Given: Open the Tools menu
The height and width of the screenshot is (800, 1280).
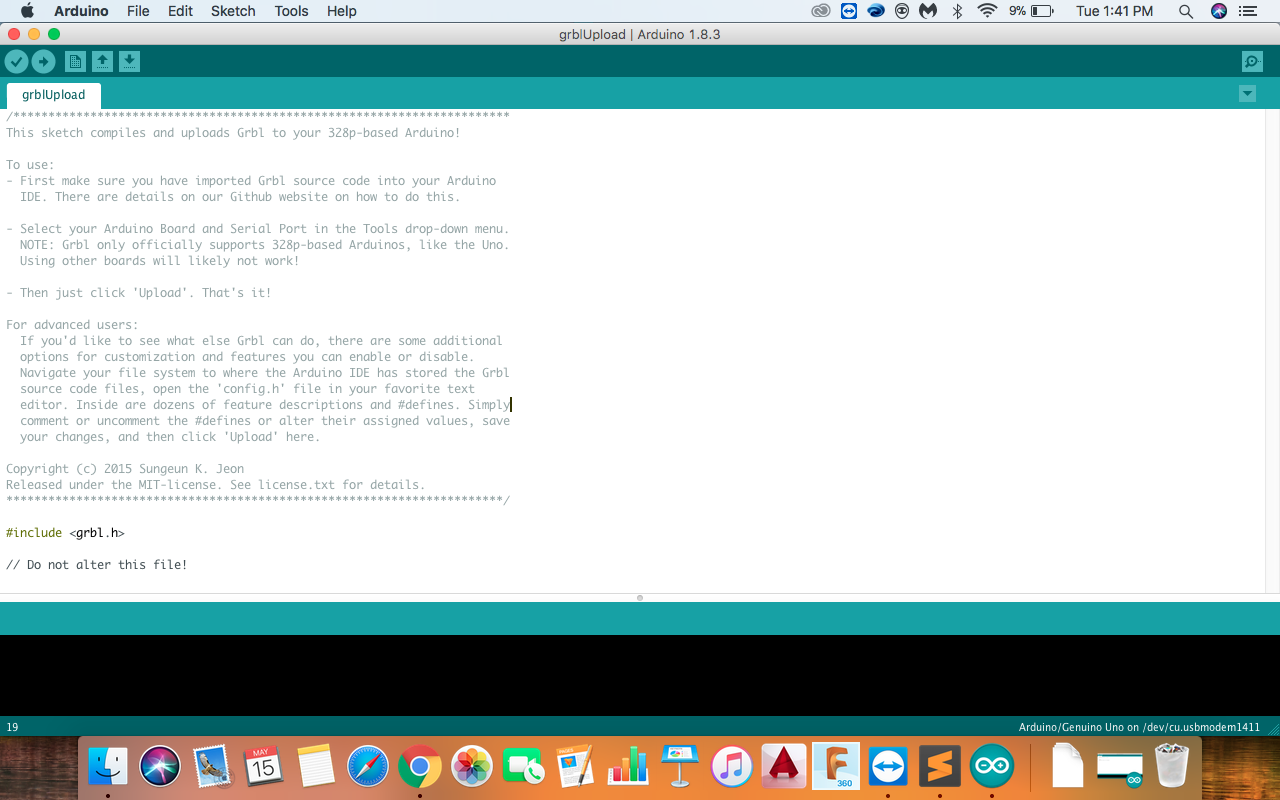Looking at the screenshot, I should pyautogui.click(x=291, y=11).
